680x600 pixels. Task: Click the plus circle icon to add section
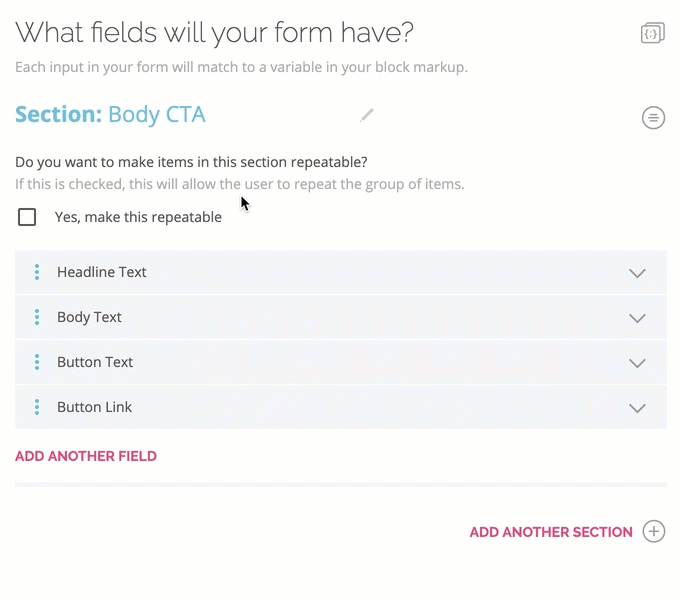point(653,531)
